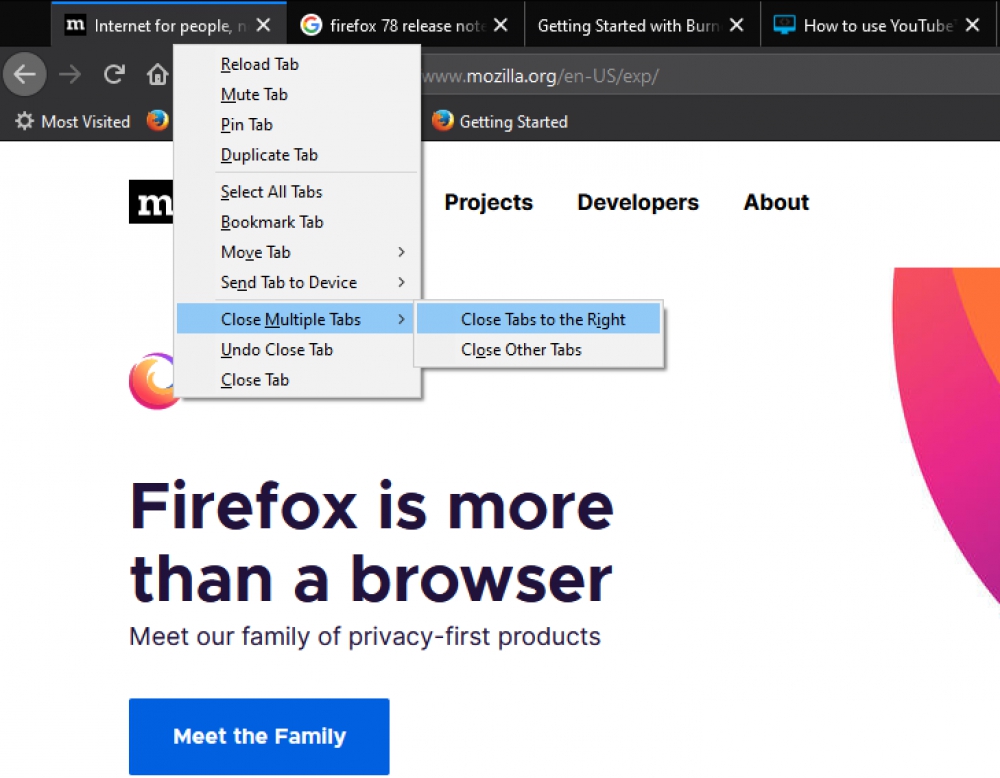Image resolution: width=1000 pixels, height=778 pixels.
Task: Click the forward arrow navigation button
Action: (70, 75)
